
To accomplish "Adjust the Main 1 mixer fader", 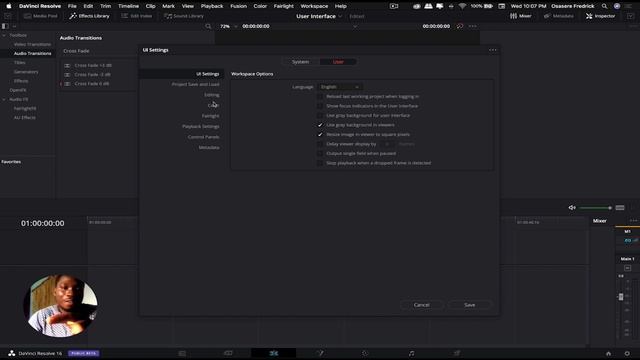I will [x=621, y=297].
